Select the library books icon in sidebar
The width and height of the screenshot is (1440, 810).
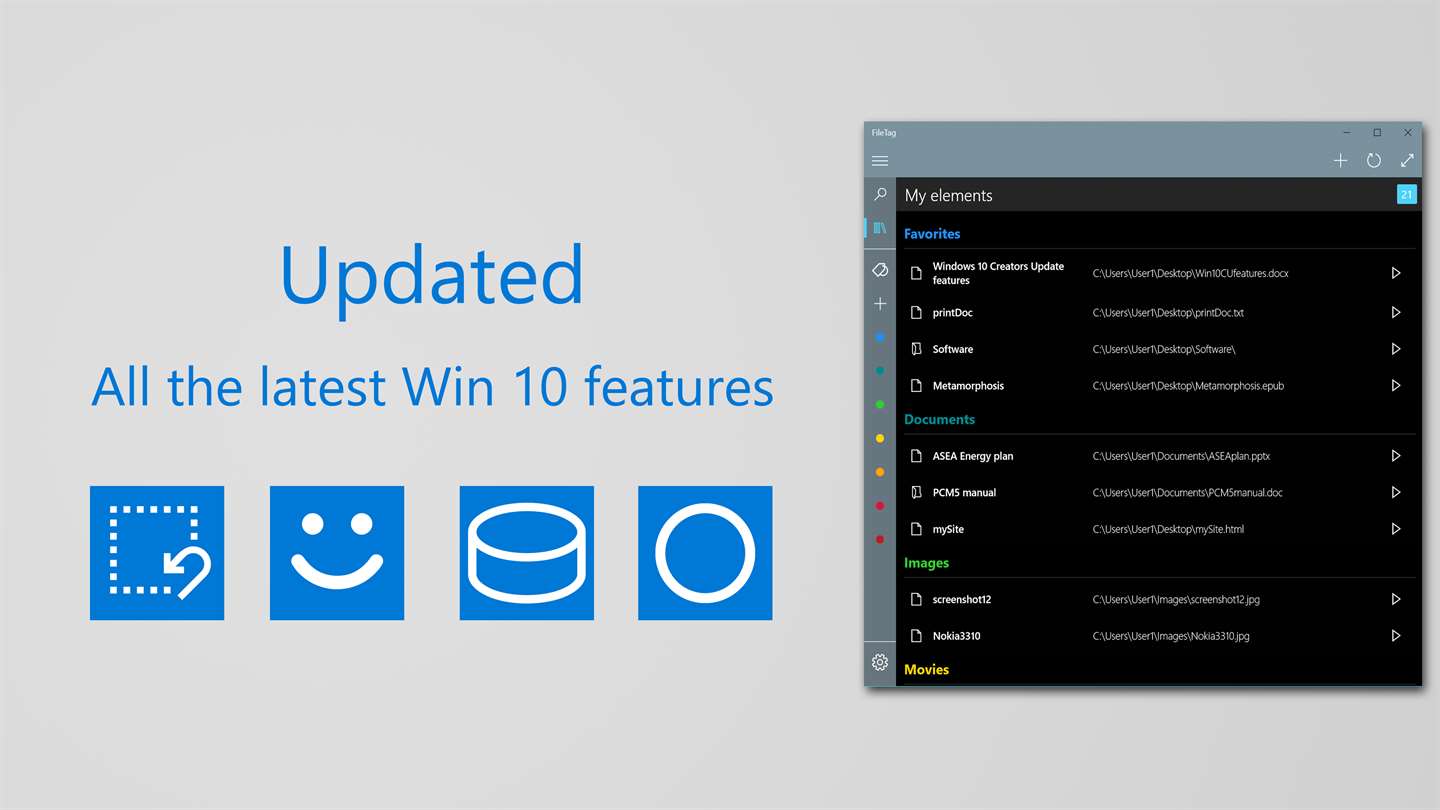pyautogui.click(x=880, y=228)
